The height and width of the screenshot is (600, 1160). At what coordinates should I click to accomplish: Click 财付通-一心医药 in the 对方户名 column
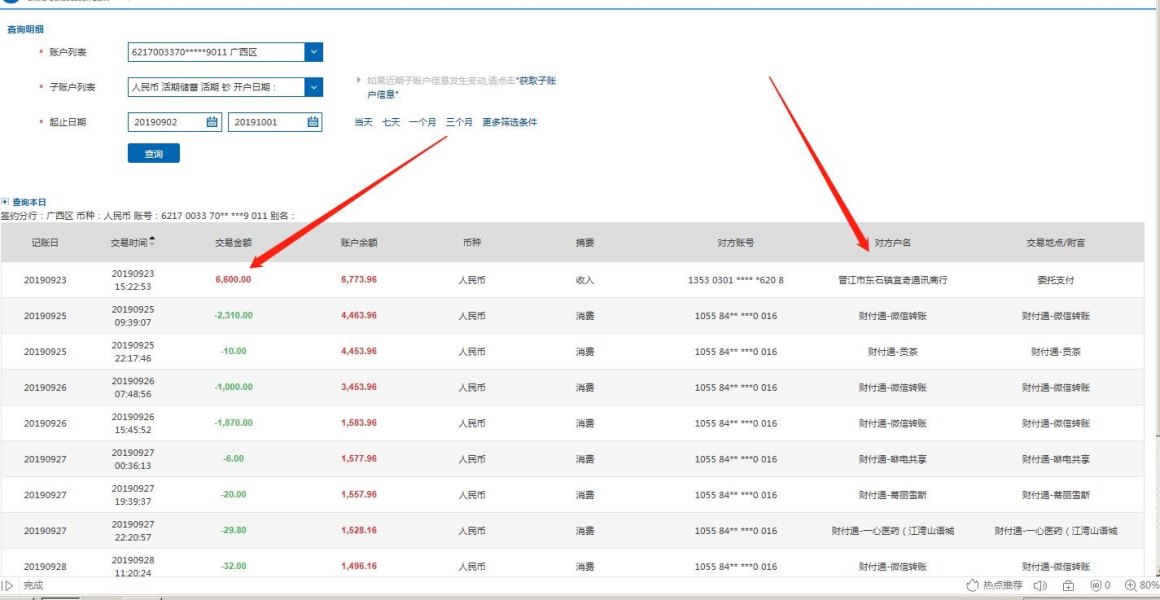(x=892, y=531)
